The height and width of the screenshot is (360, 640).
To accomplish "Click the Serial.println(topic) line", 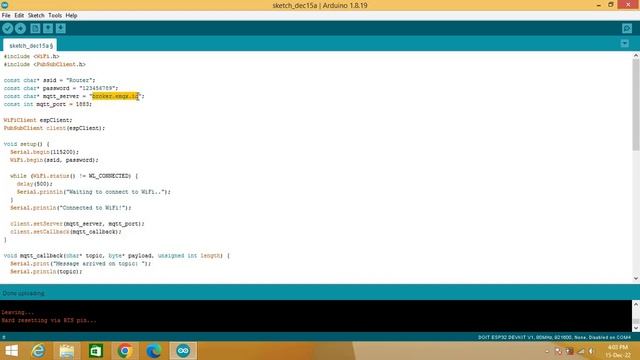I will point(46,272).
